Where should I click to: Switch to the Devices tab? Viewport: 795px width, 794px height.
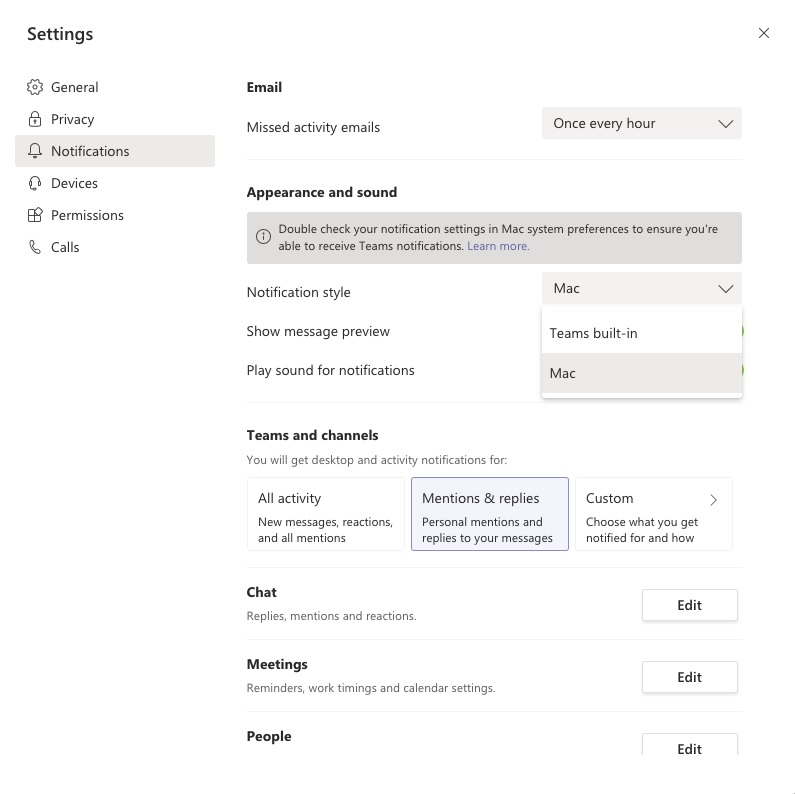pyautogui.click(x=115, y=183)
